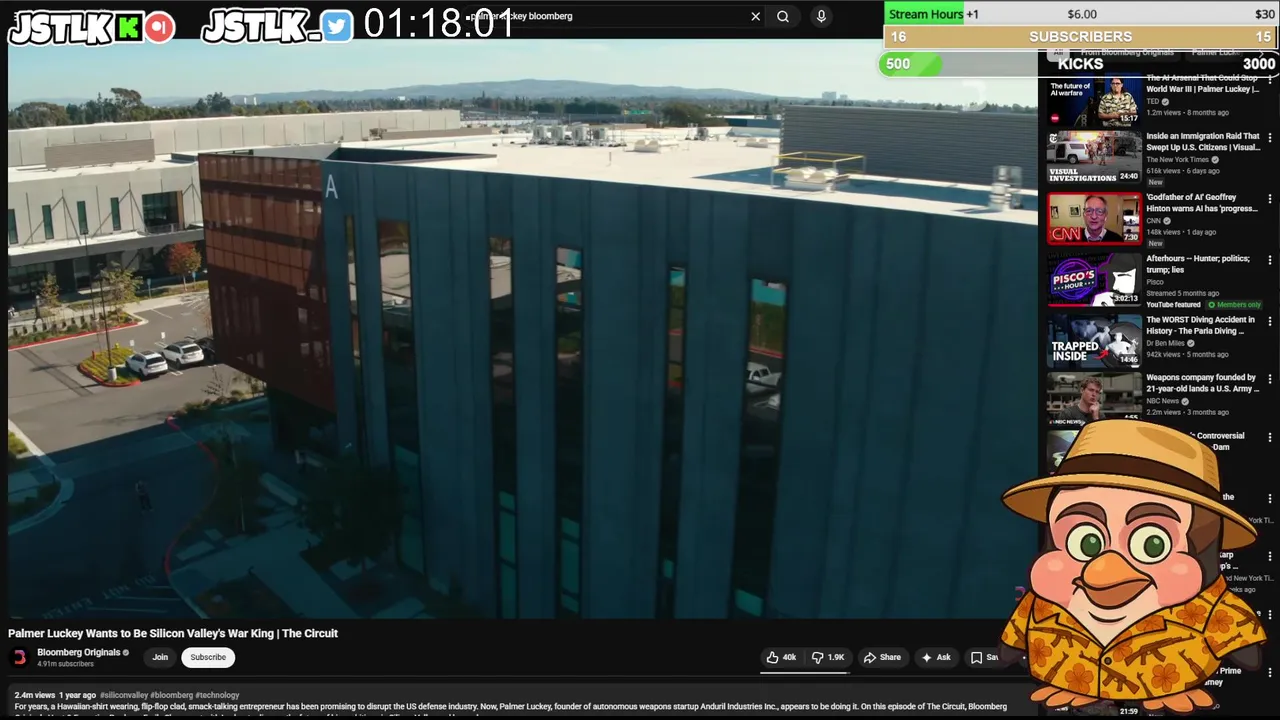Viewport: 1280px width, 720px height.
Task: Click 'Weapons company founded by 21-year-old' title
Action: coord(1202,383)
